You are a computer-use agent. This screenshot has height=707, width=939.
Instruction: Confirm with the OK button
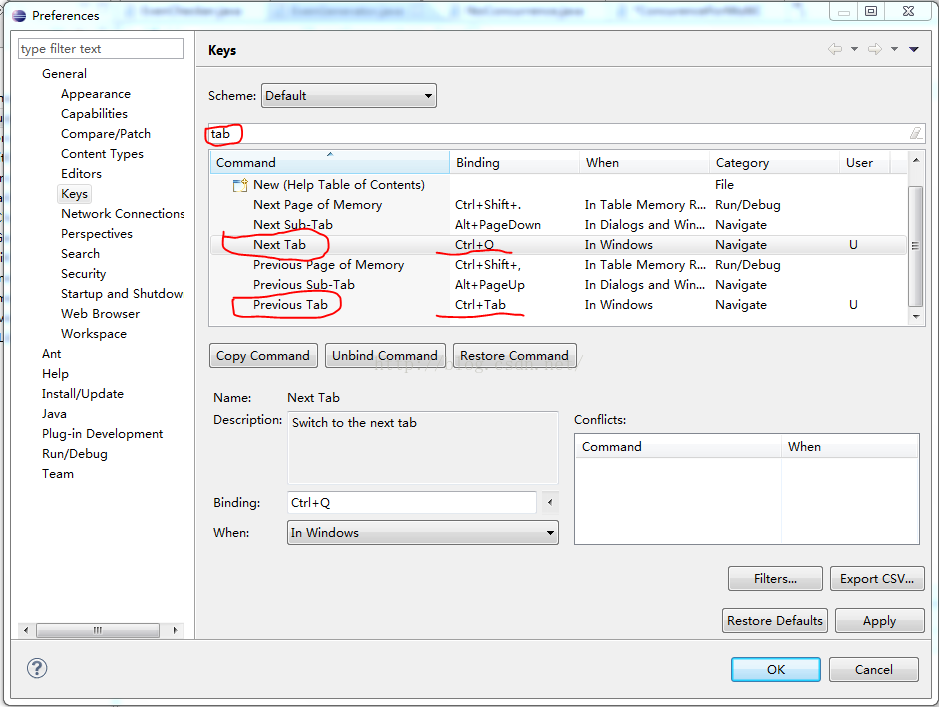click(x=776, y=669)
